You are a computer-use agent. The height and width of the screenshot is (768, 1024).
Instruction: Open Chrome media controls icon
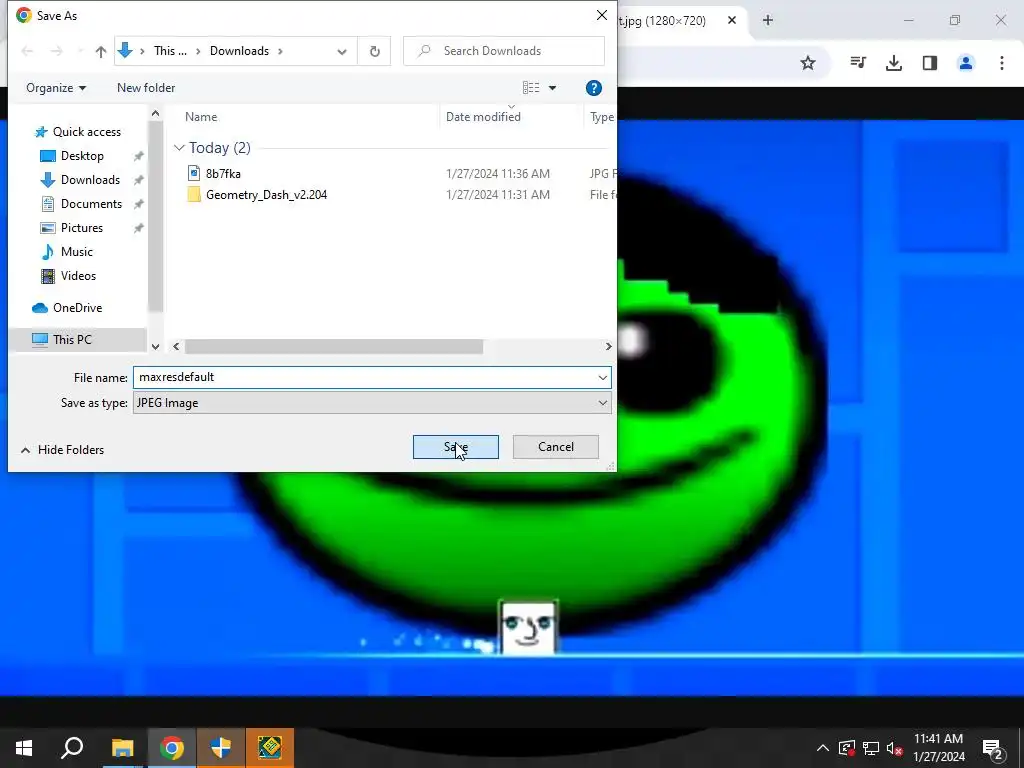point(858,63)
